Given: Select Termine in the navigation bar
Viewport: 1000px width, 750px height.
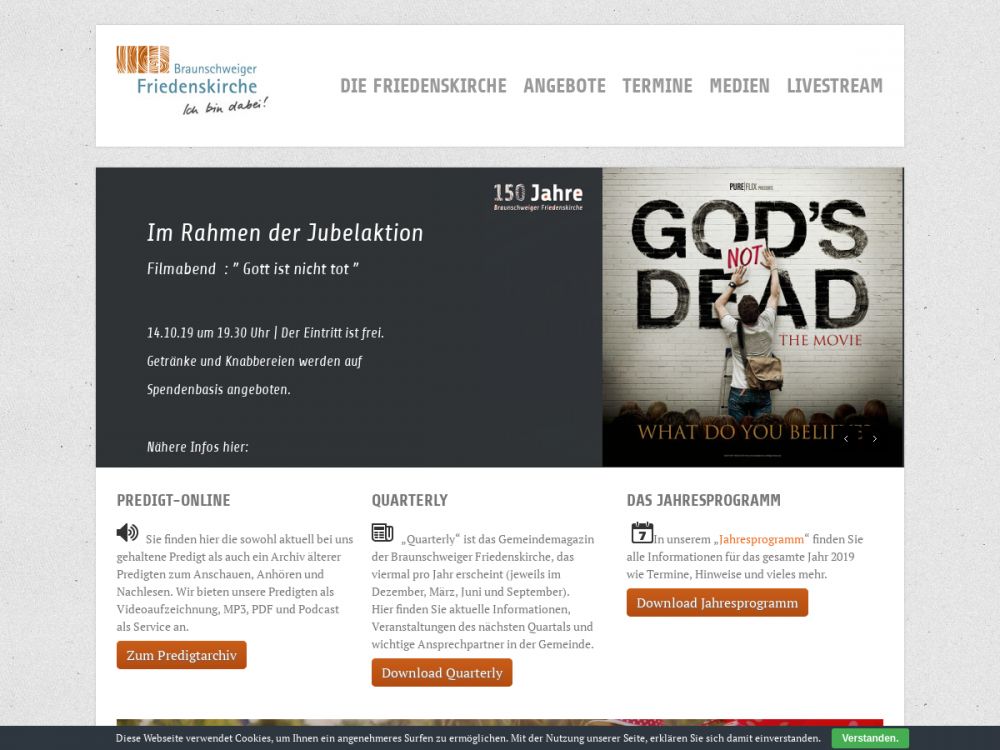Looking at the screenshot, I should click(x=657, y=86).
